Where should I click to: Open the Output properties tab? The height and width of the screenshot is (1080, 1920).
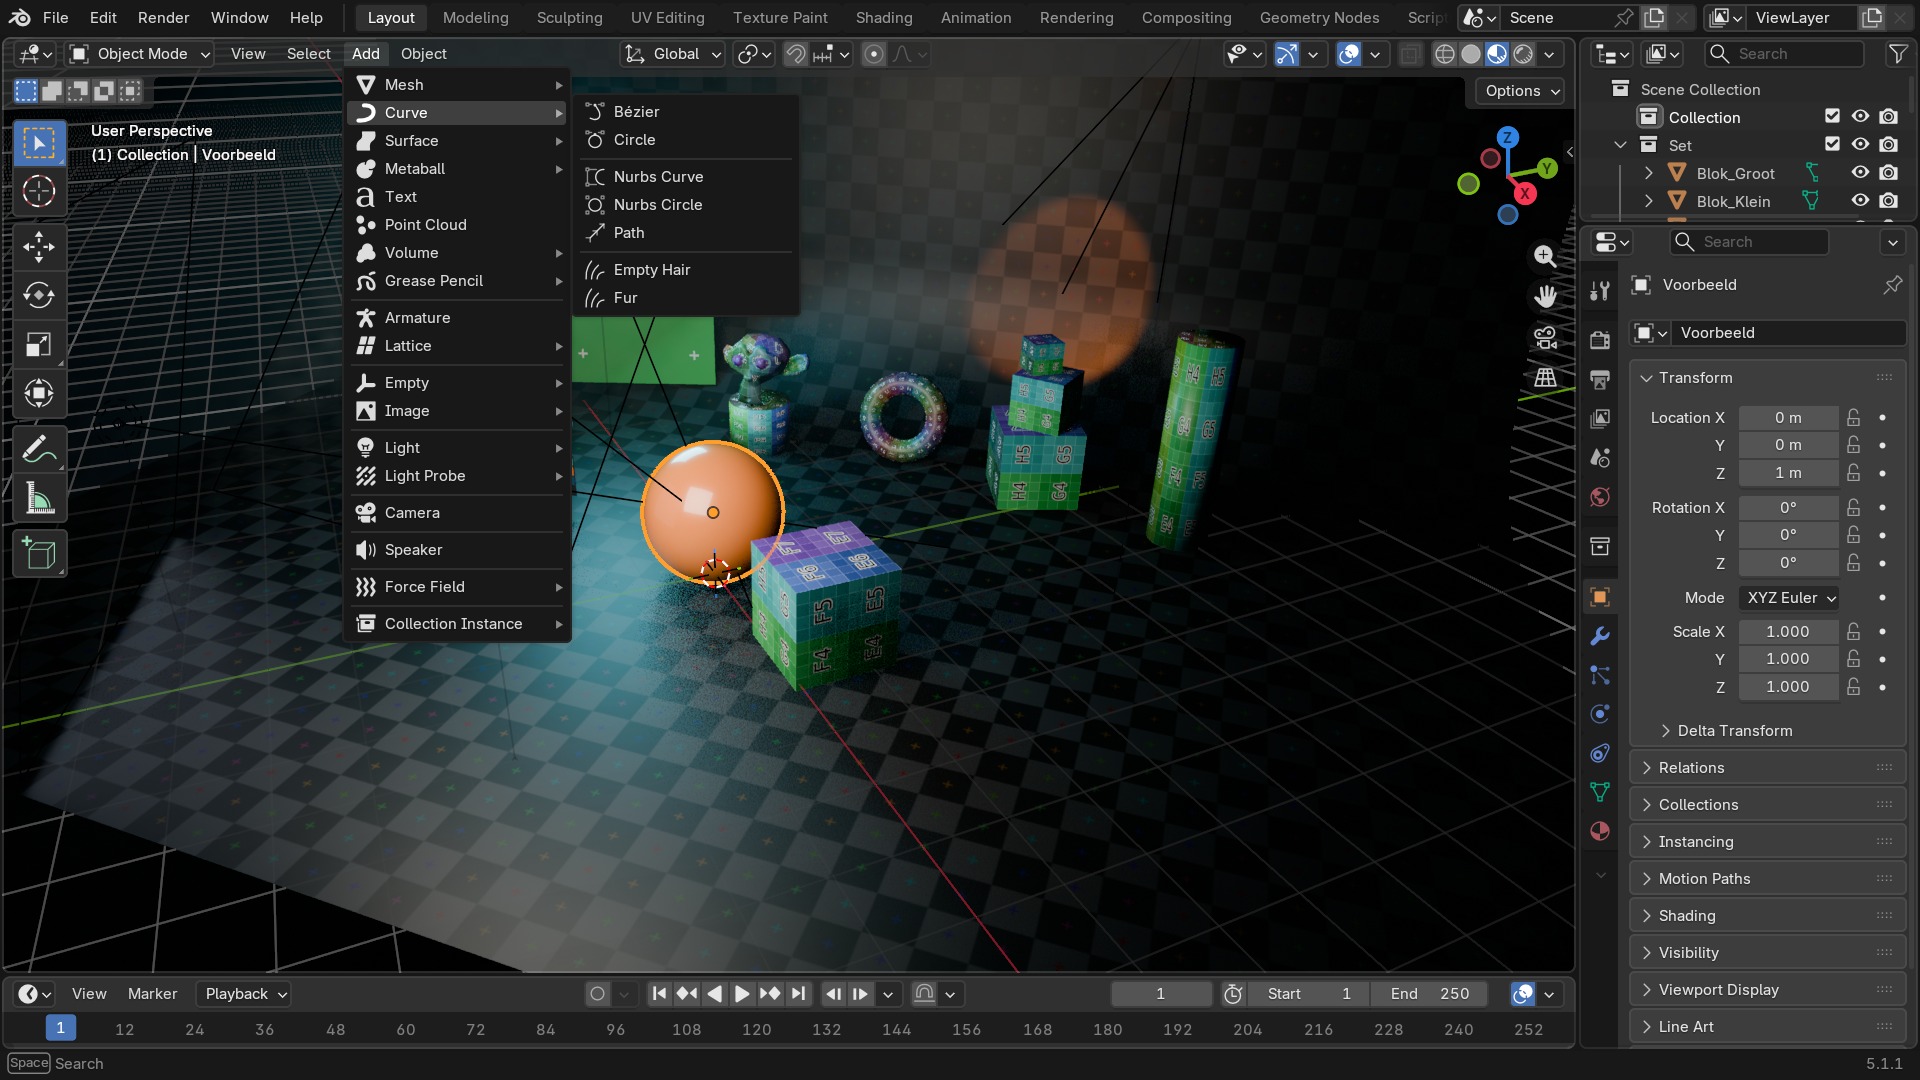[1600, 379]
